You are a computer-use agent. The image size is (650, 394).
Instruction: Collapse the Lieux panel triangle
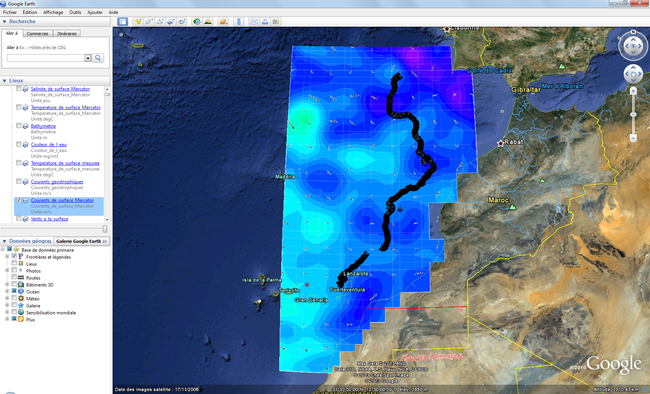(5, 80)
